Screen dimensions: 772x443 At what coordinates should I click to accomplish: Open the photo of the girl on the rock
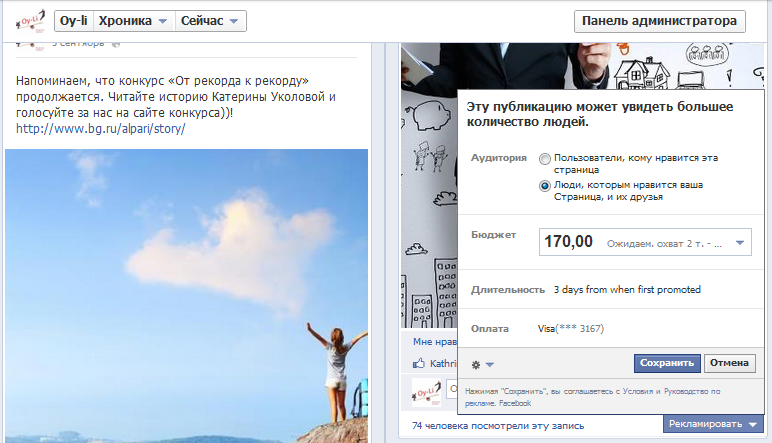[187, 295]
